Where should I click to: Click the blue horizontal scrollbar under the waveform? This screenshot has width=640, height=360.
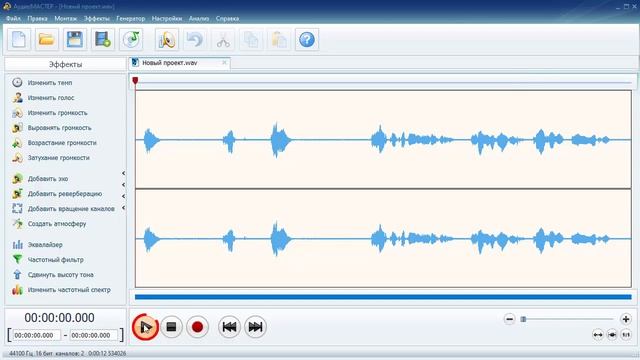383,297
